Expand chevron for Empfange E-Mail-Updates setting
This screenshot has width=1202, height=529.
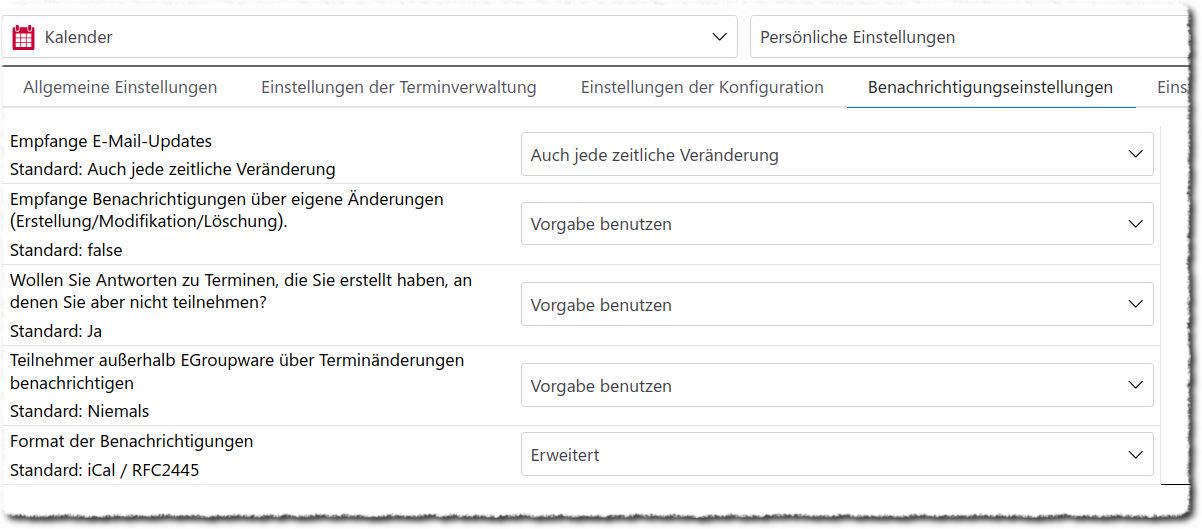coord(1135,155)
